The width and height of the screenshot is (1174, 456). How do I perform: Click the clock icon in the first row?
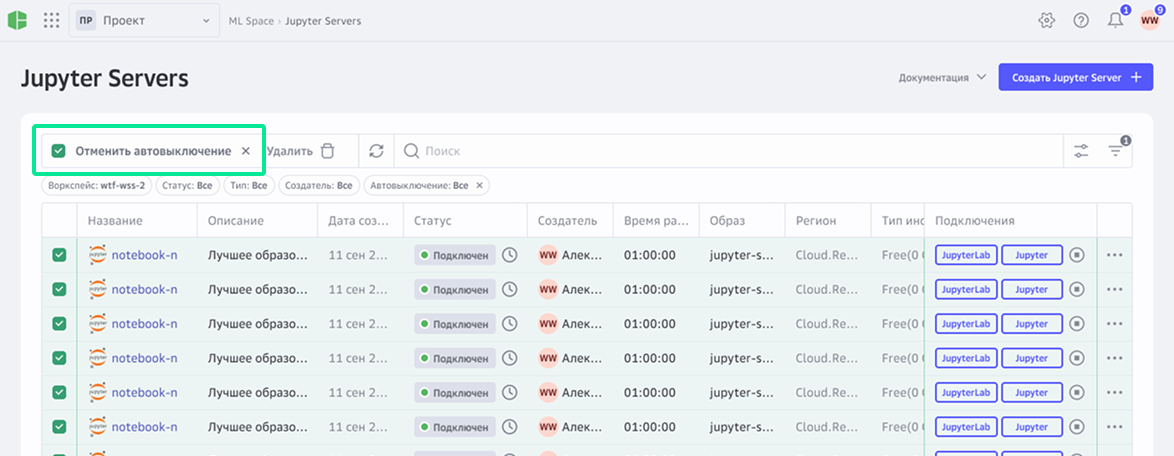click(509, 255)
